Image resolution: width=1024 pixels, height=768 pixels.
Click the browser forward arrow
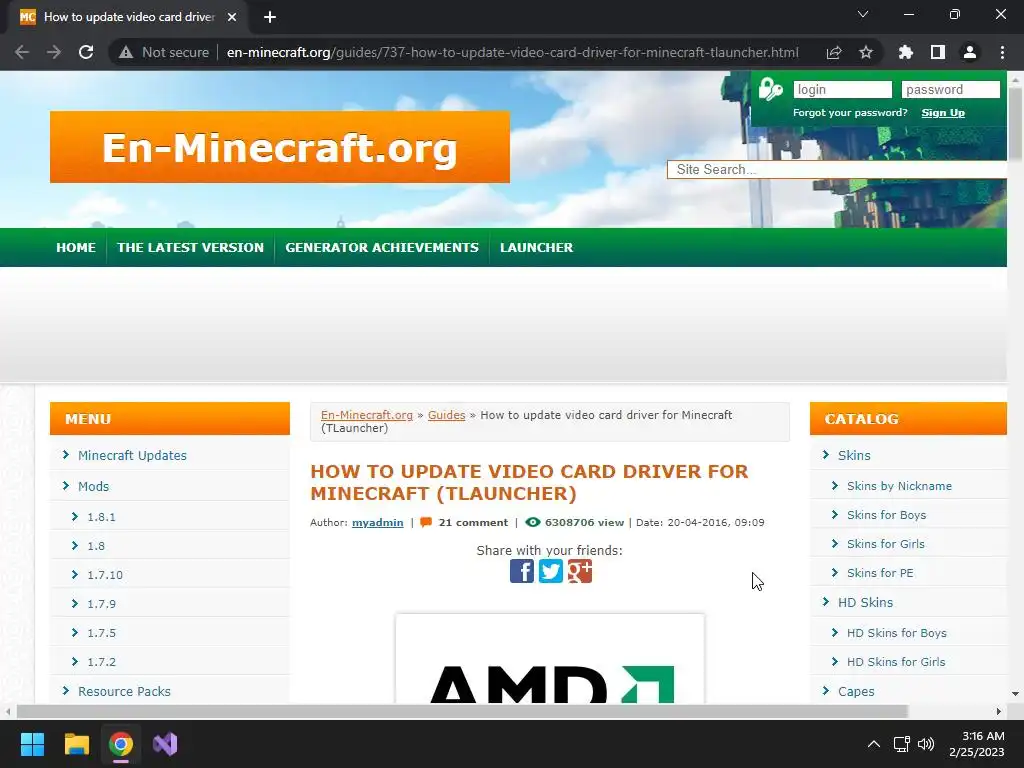54,52
